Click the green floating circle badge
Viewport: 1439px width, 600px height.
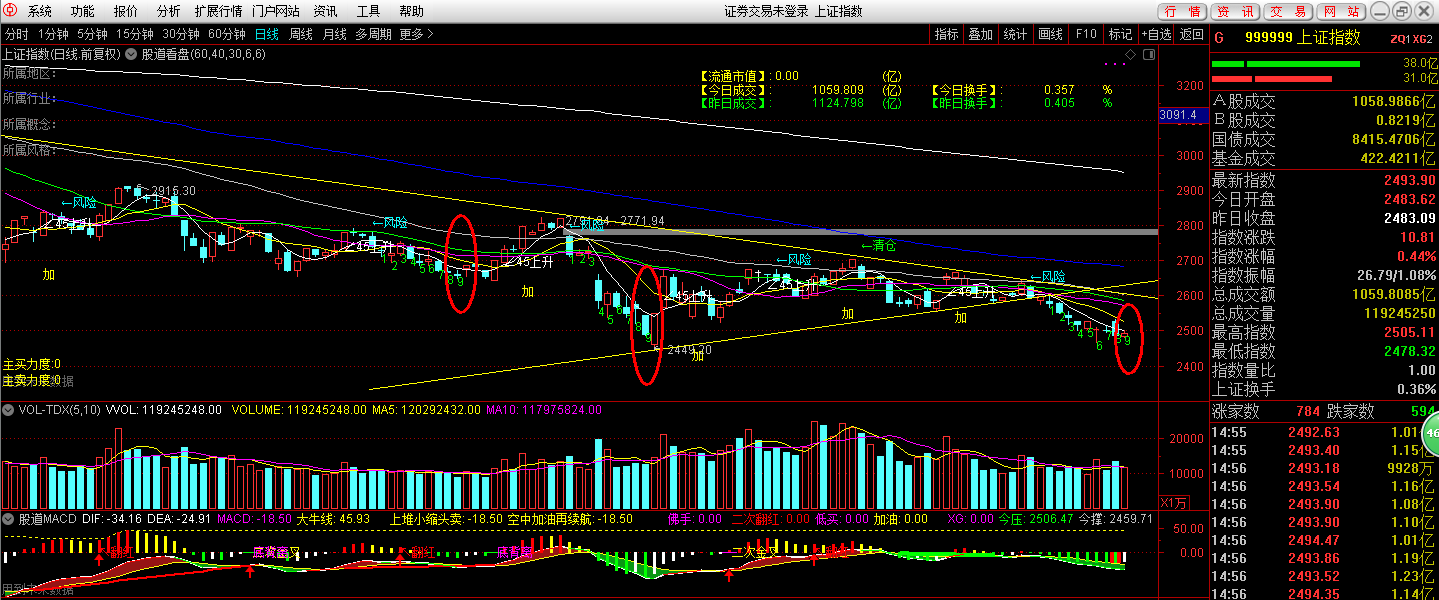pos(1431,433)
